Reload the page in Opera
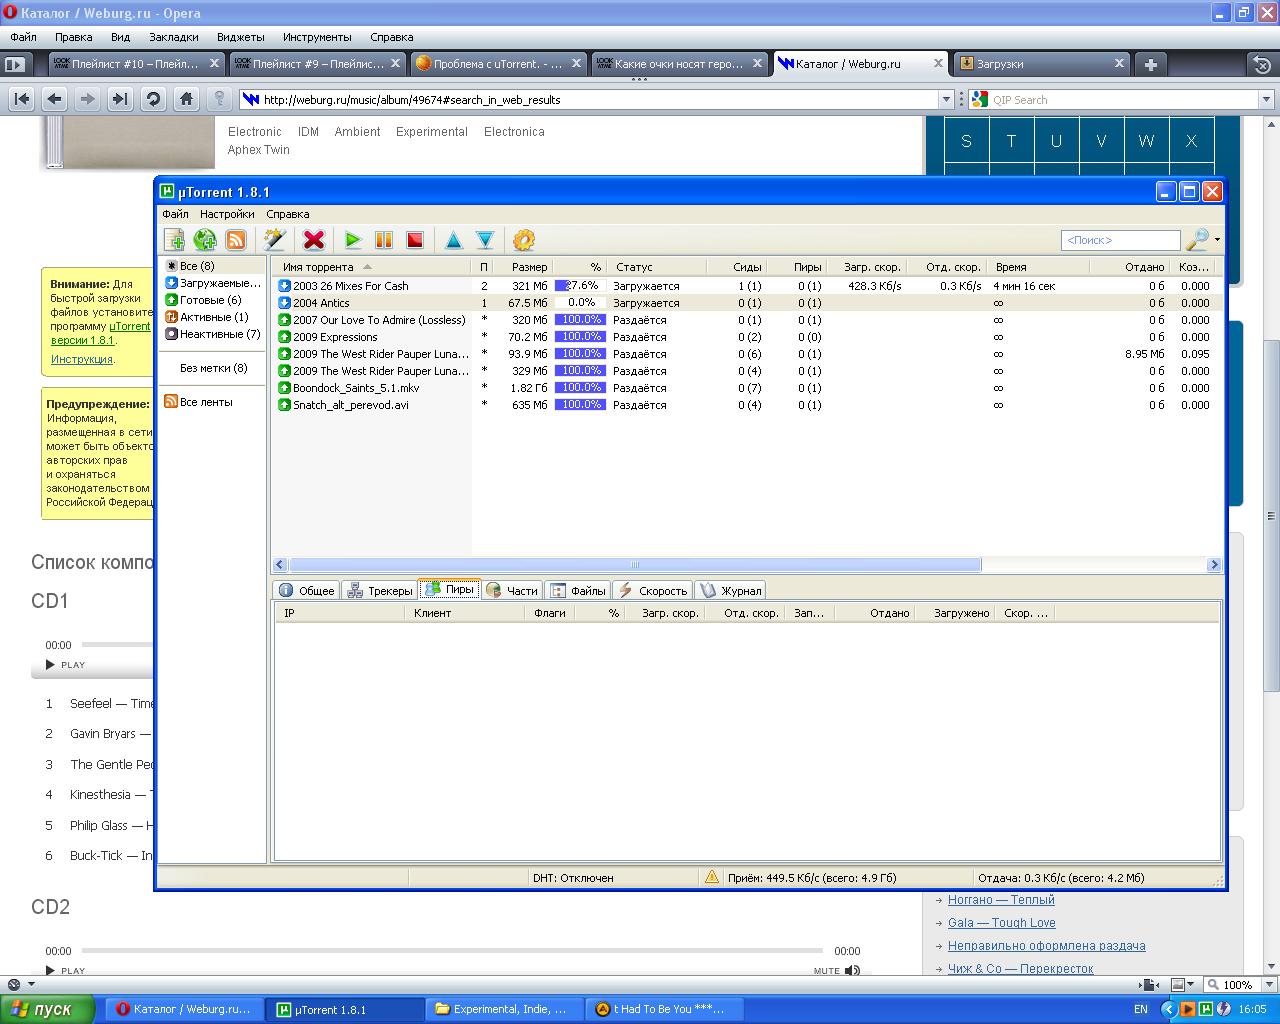This screenshot has height=1024, width=1280. point(153,99)
